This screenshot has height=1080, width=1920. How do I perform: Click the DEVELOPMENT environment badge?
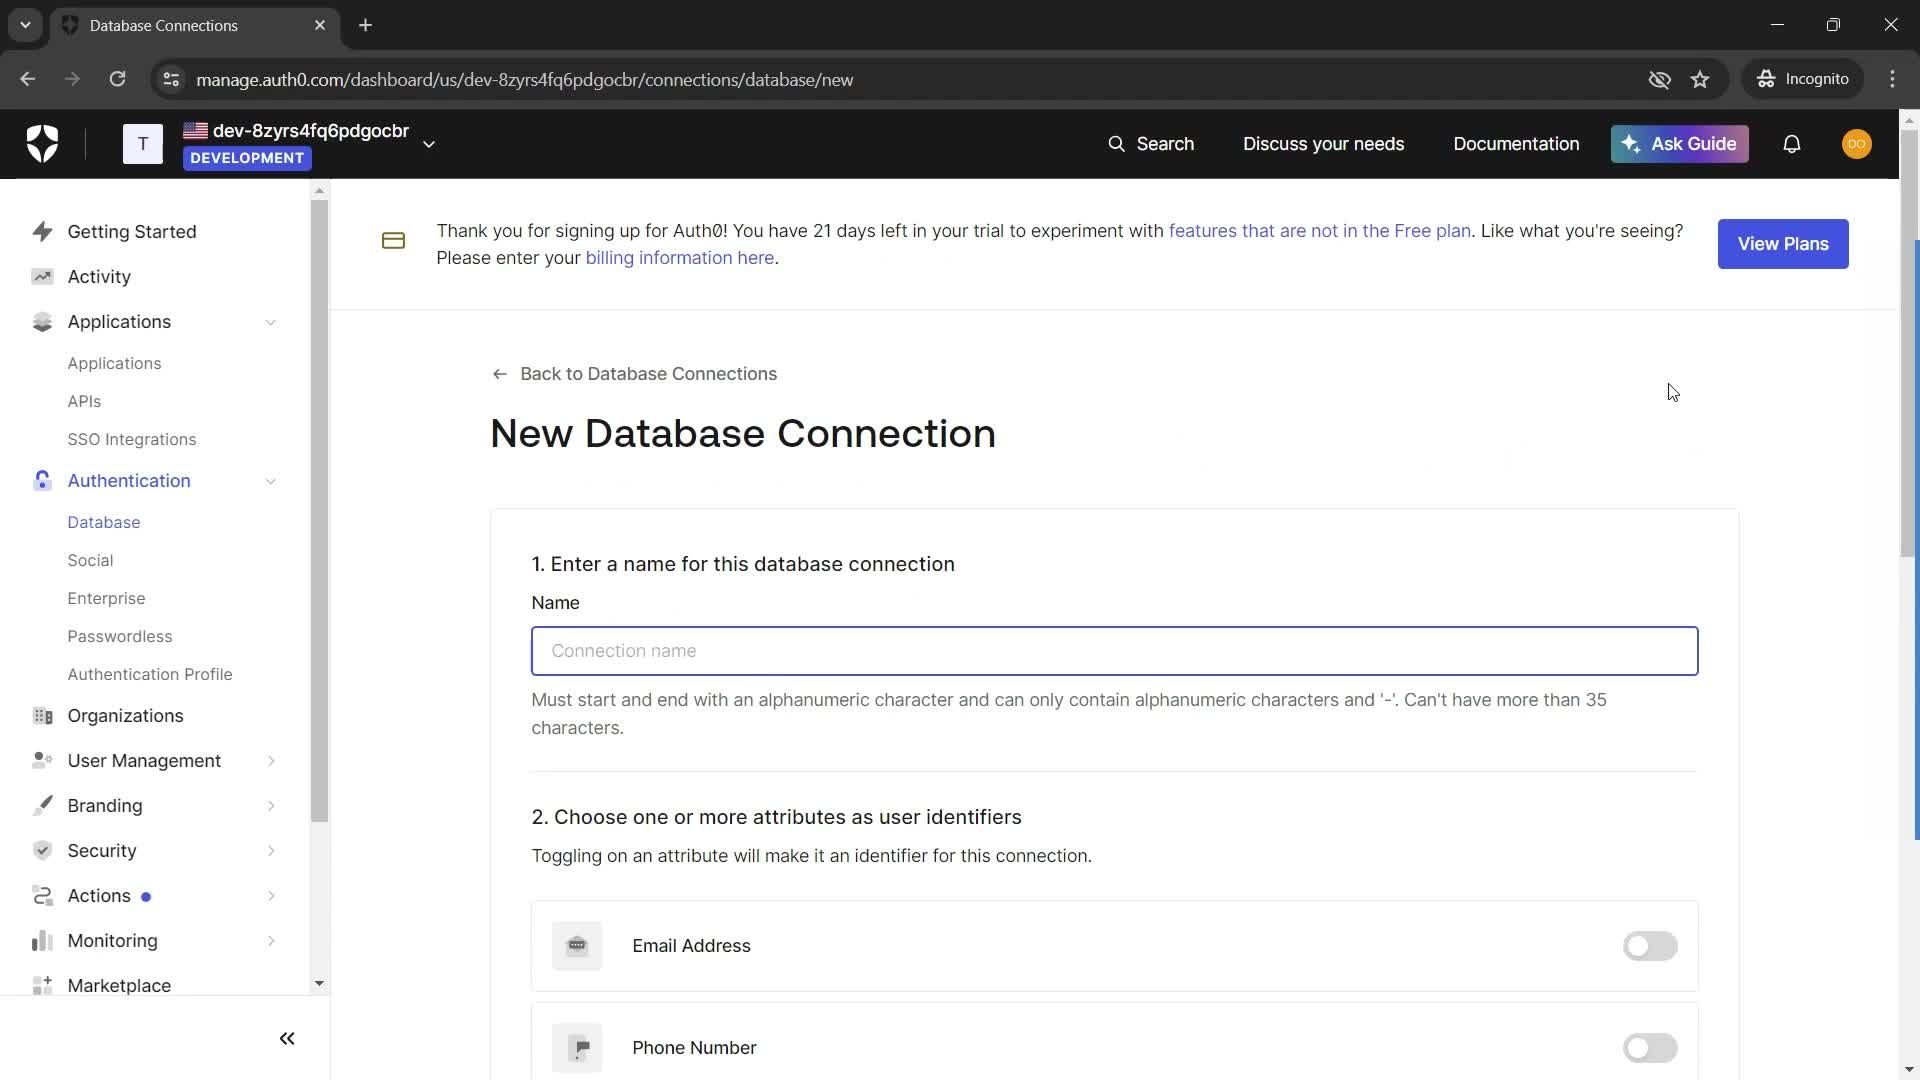point(247,158)
